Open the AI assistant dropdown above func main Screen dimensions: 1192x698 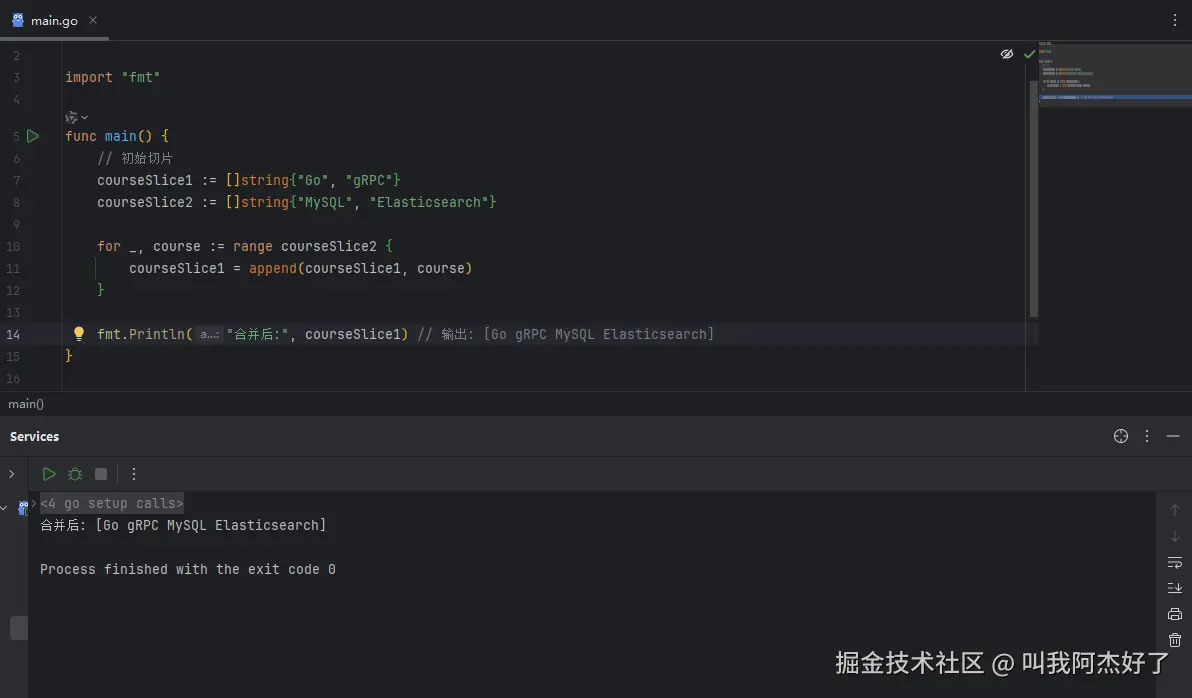(76, 117)
